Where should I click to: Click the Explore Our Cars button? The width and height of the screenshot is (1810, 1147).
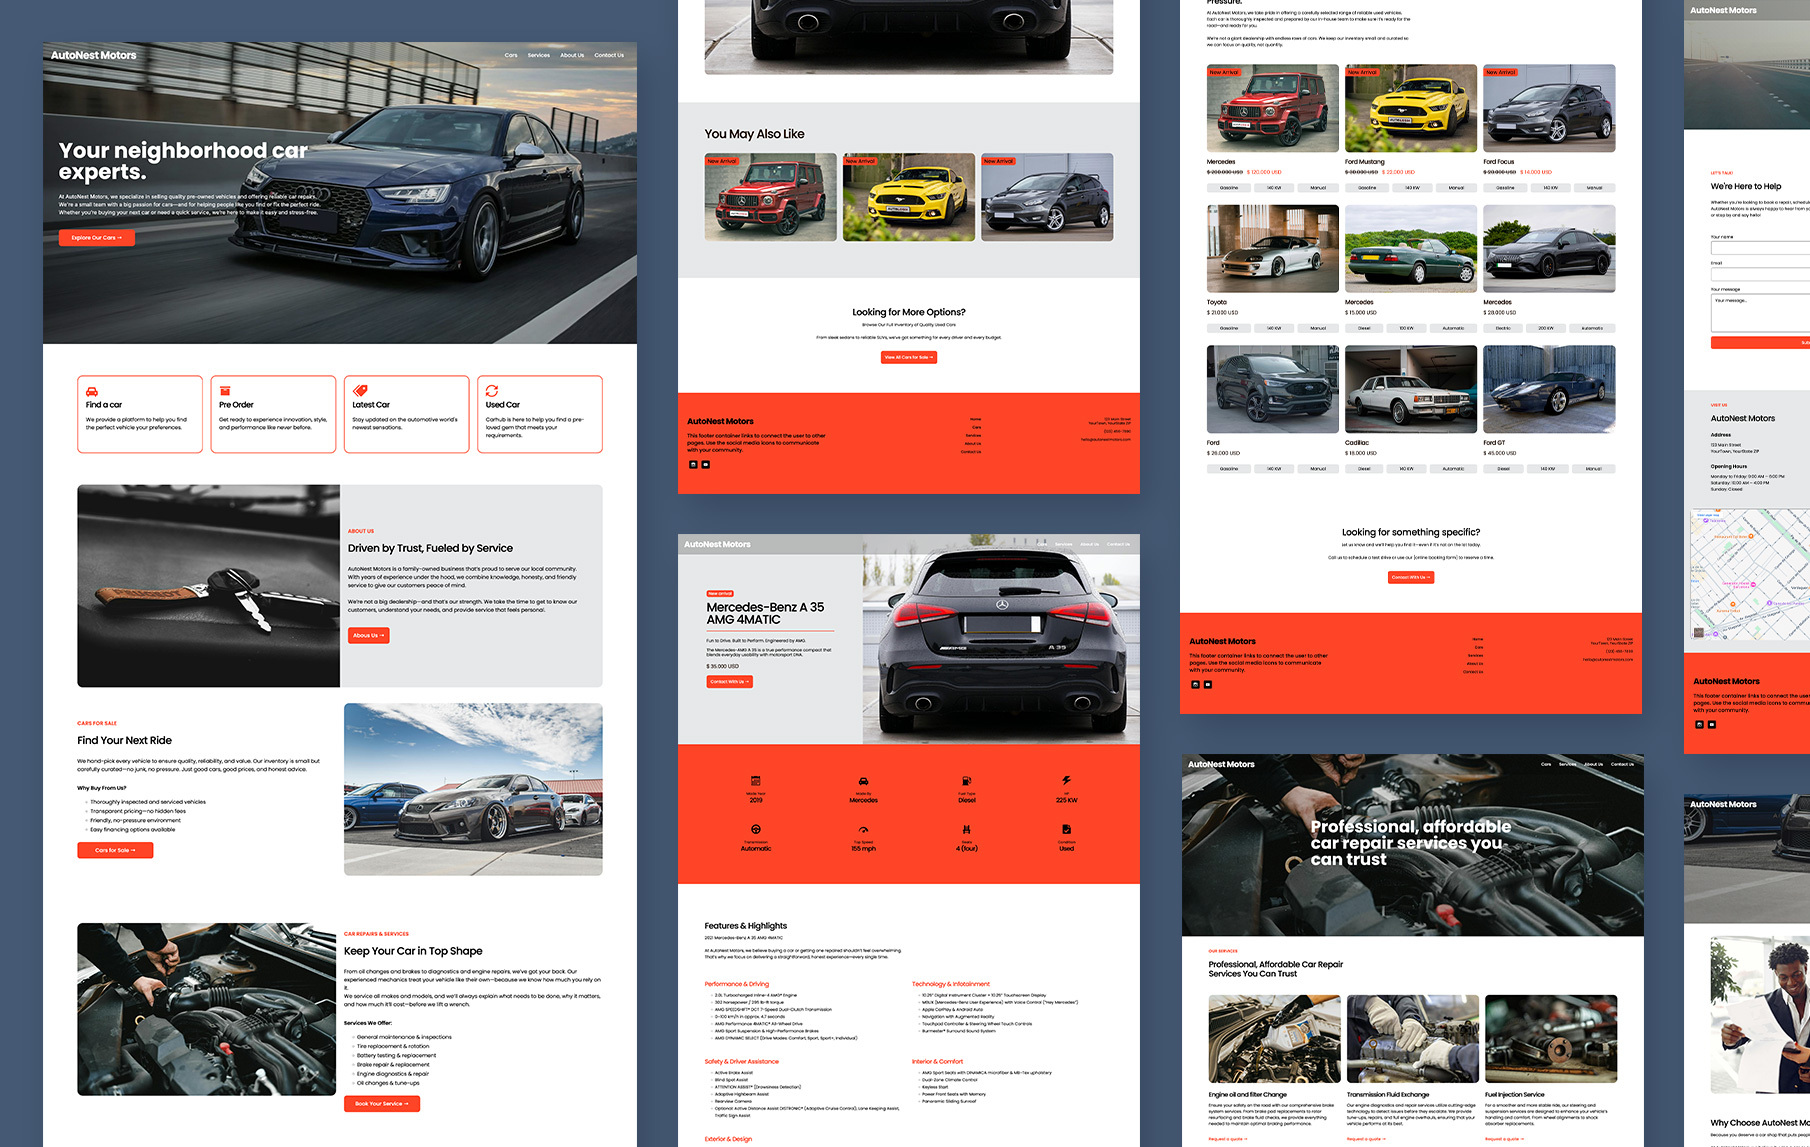point(96,237)
